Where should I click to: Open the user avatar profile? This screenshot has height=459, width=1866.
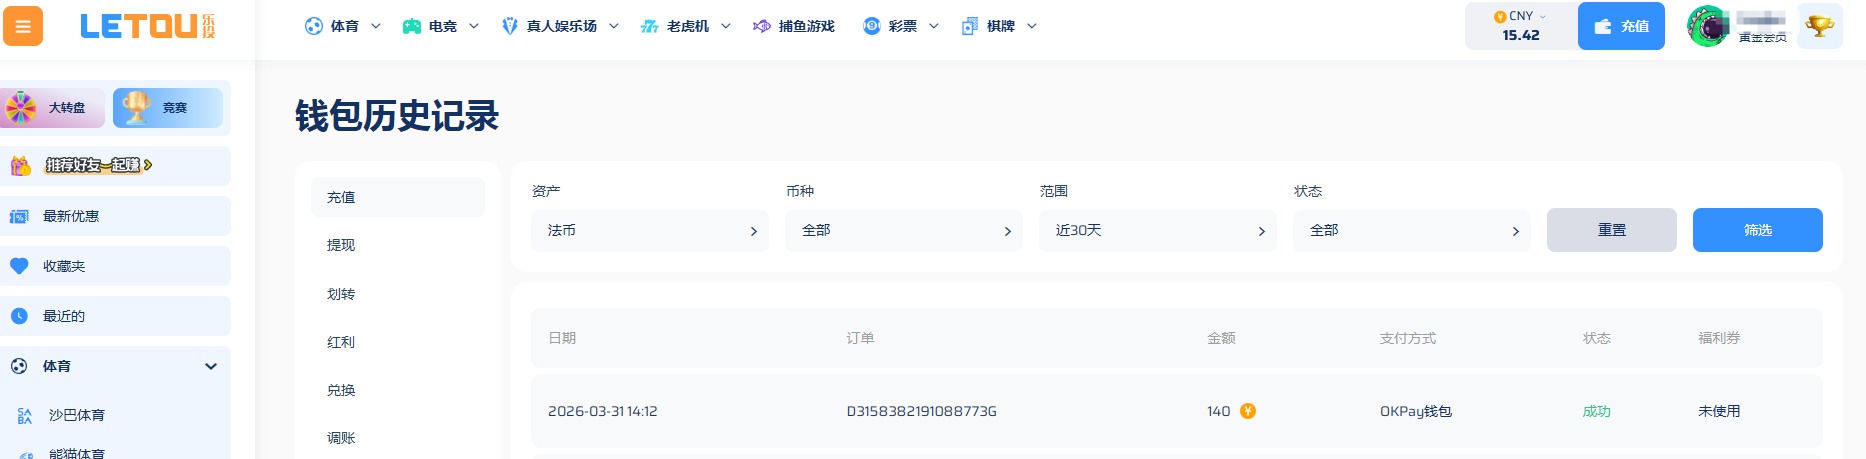pyautogui.click(x=1708, y=26)
